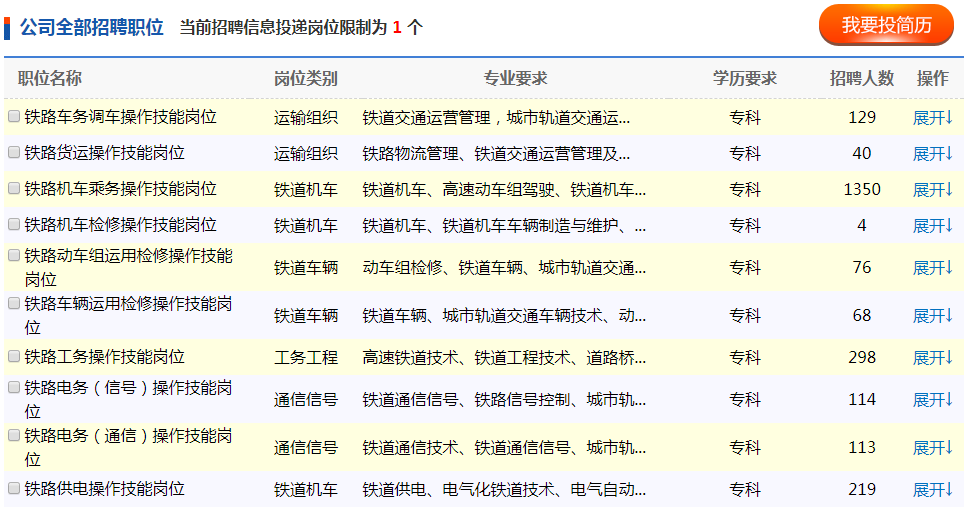Click the 职位名称 column header

click(50, 79)
